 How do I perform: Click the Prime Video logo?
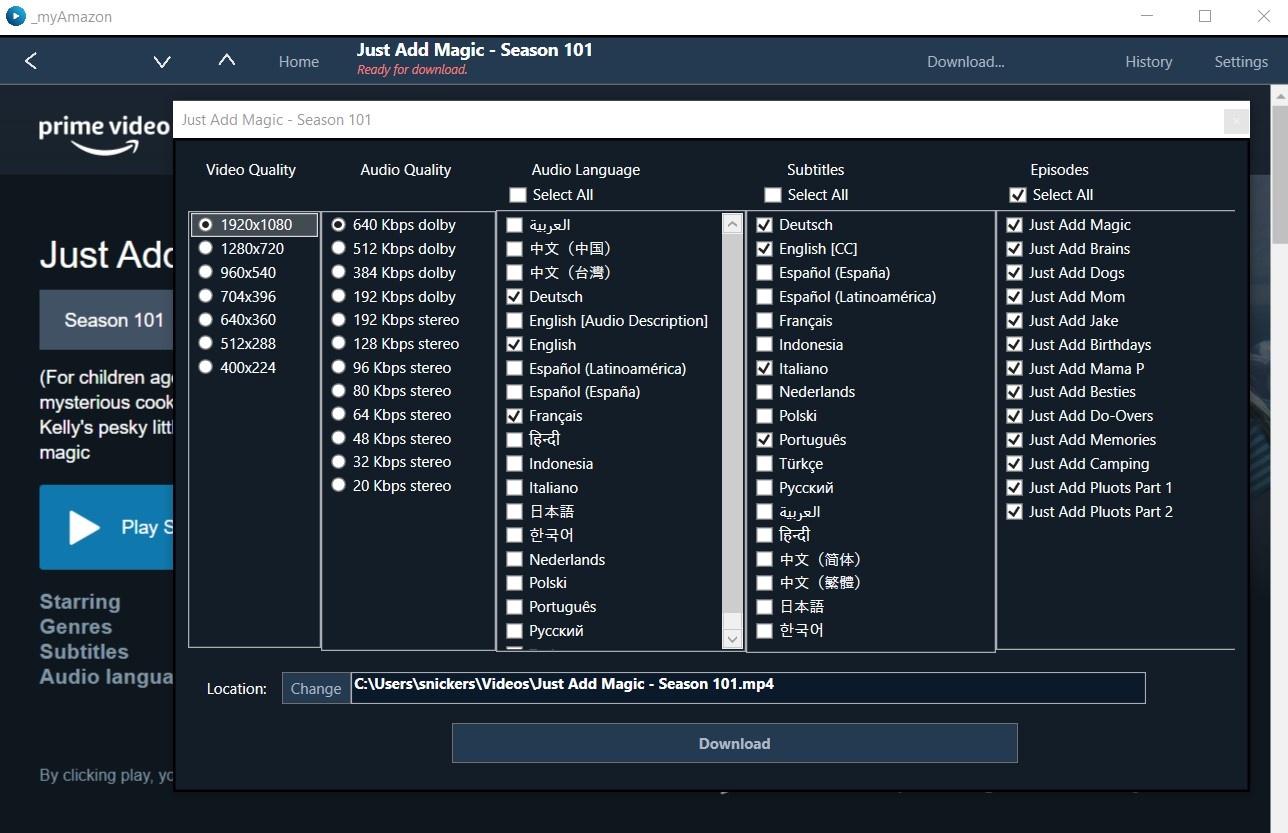[104, 135]
